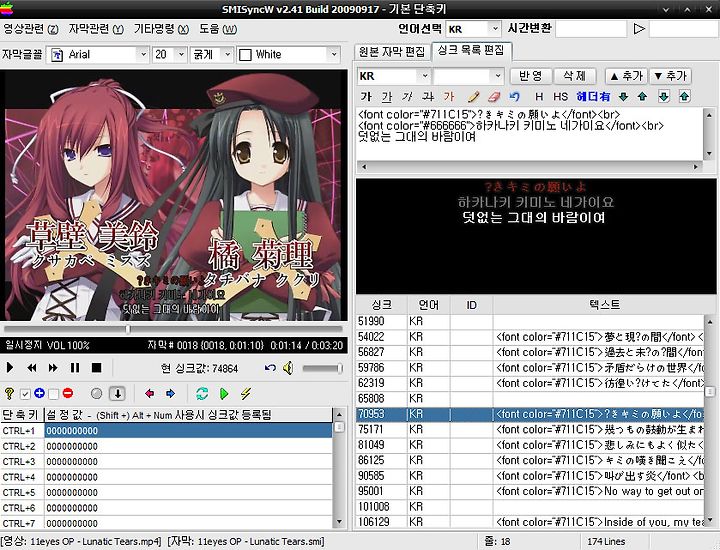Click the red minus circle icon
Screen dimensions: 720x550
[68, 393]
